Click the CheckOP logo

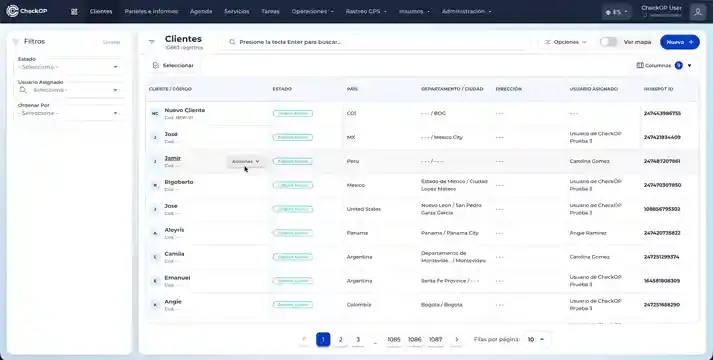[x=27, y=11]
